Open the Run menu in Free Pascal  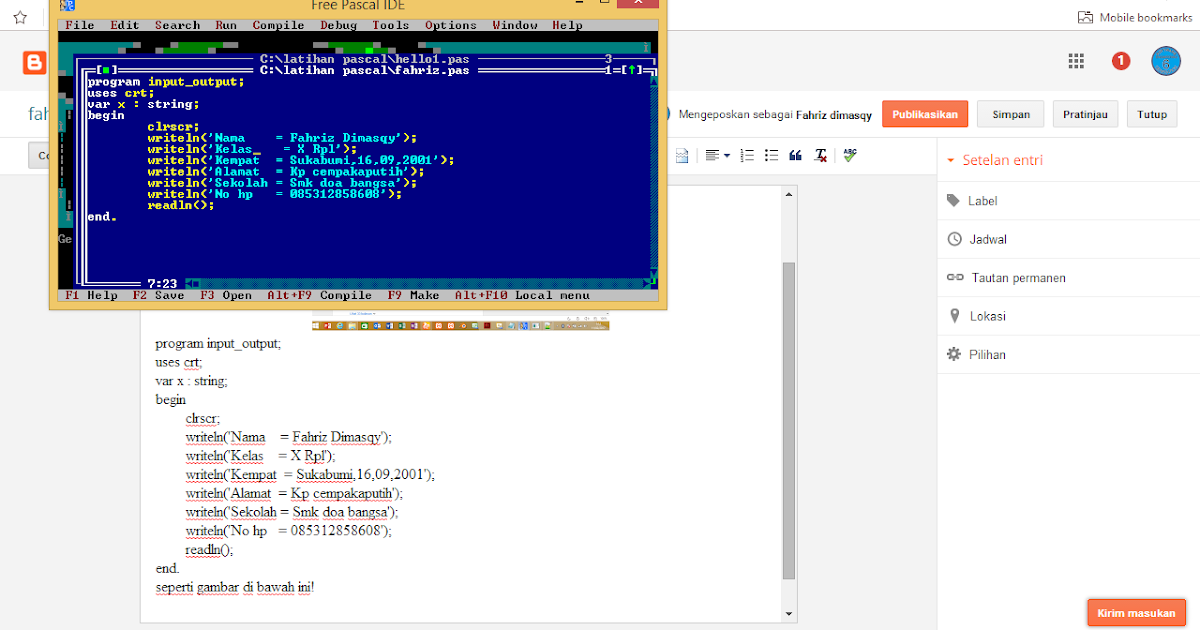click(226, 25)
